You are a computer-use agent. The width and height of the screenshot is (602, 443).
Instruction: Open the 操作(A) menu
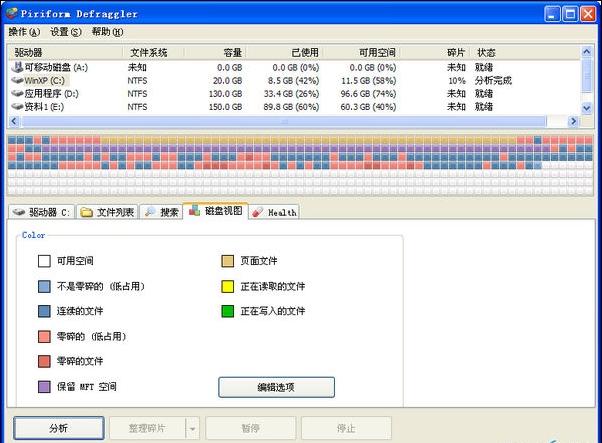click(24, 32)
